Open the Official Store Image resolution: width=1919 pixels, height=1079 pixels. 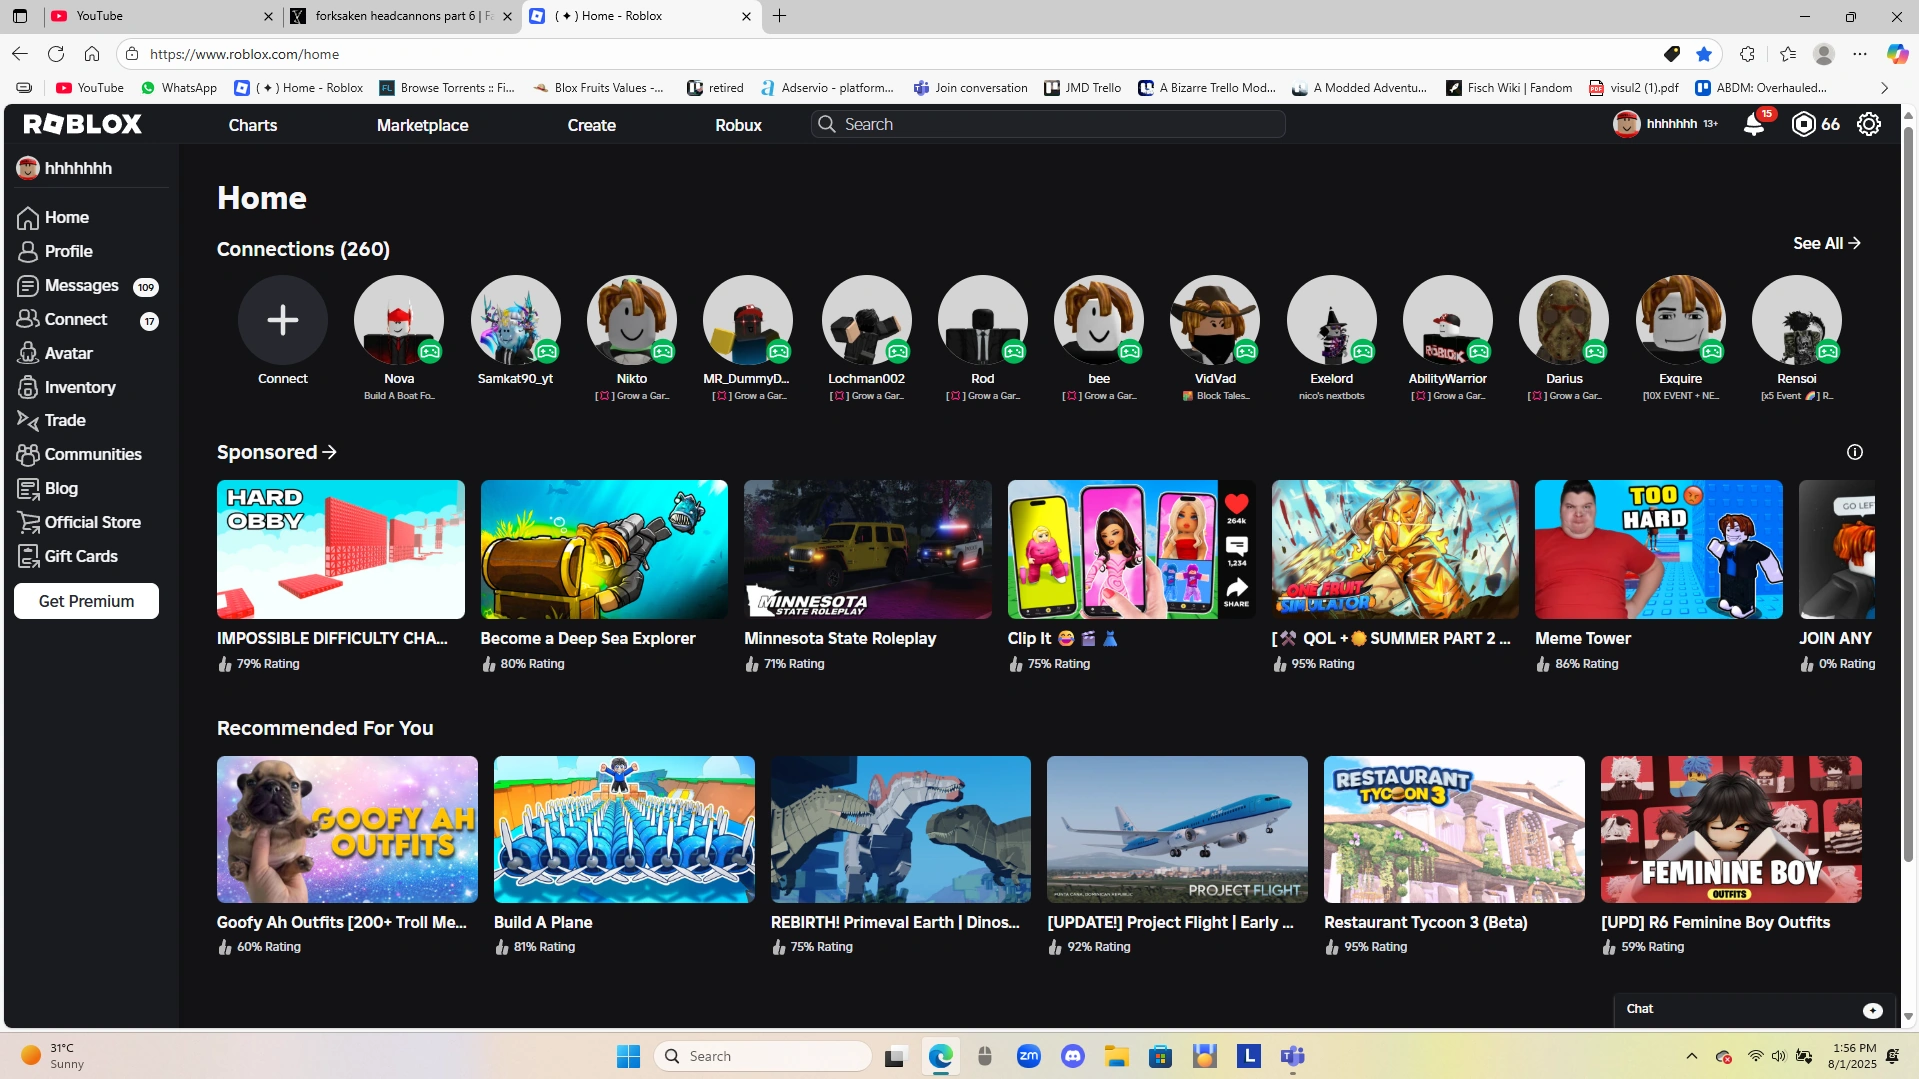coord(91,521)
